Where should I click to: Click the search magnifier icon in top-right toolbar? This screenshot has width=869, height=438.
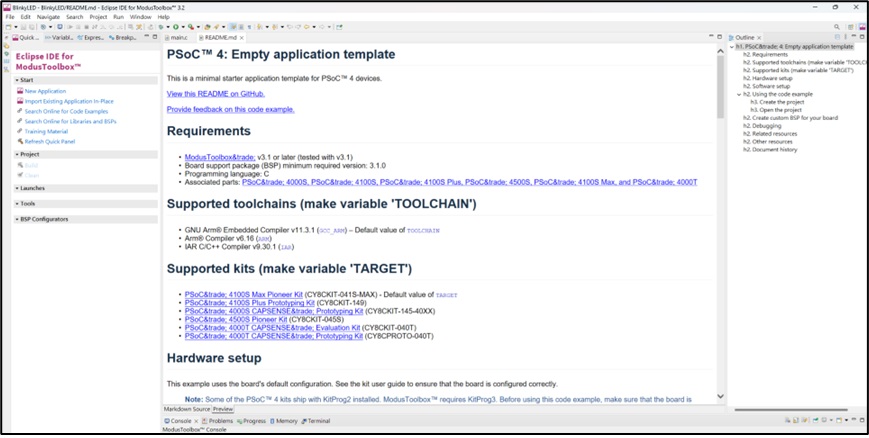coord(836,27)
